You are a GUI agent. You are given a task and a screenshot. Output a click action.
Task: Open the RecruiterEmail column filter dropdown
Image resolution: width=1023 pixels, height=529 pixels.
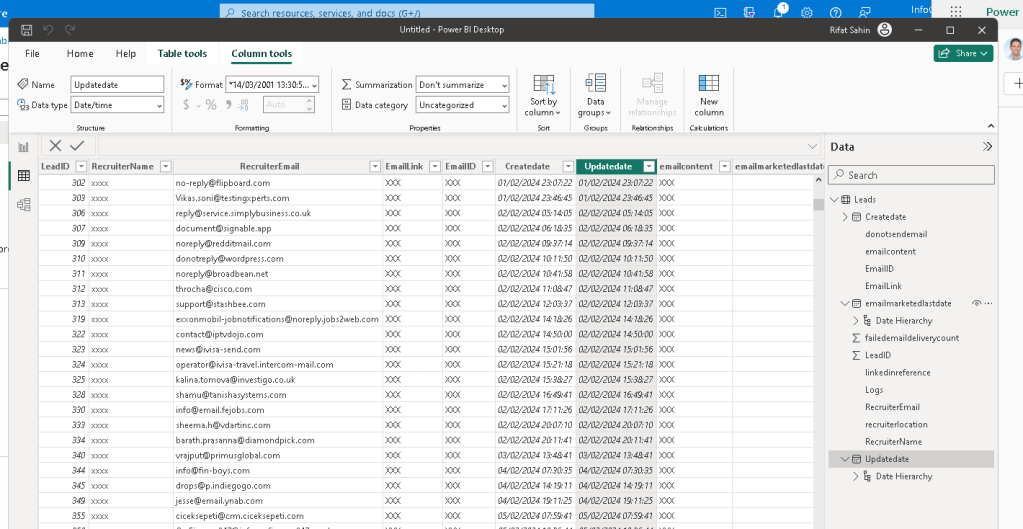[375, 166]
